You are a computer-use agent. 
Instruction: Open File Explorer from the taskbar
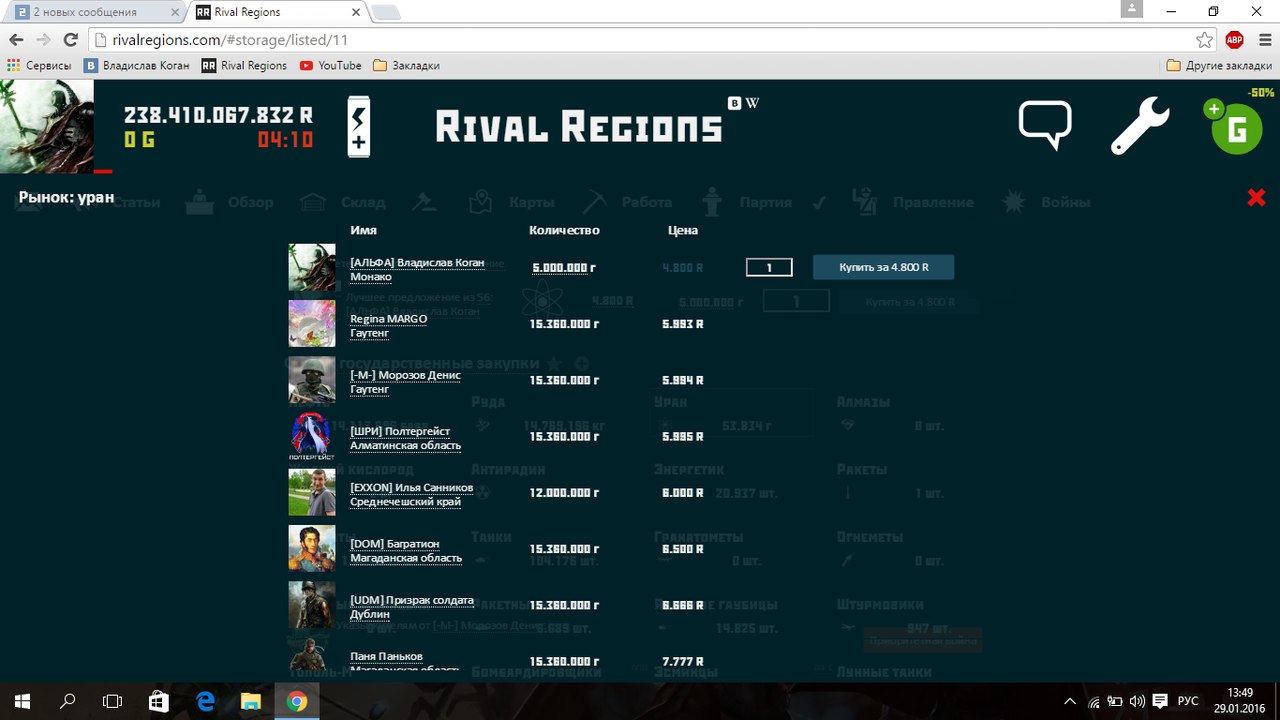point(251,701)
